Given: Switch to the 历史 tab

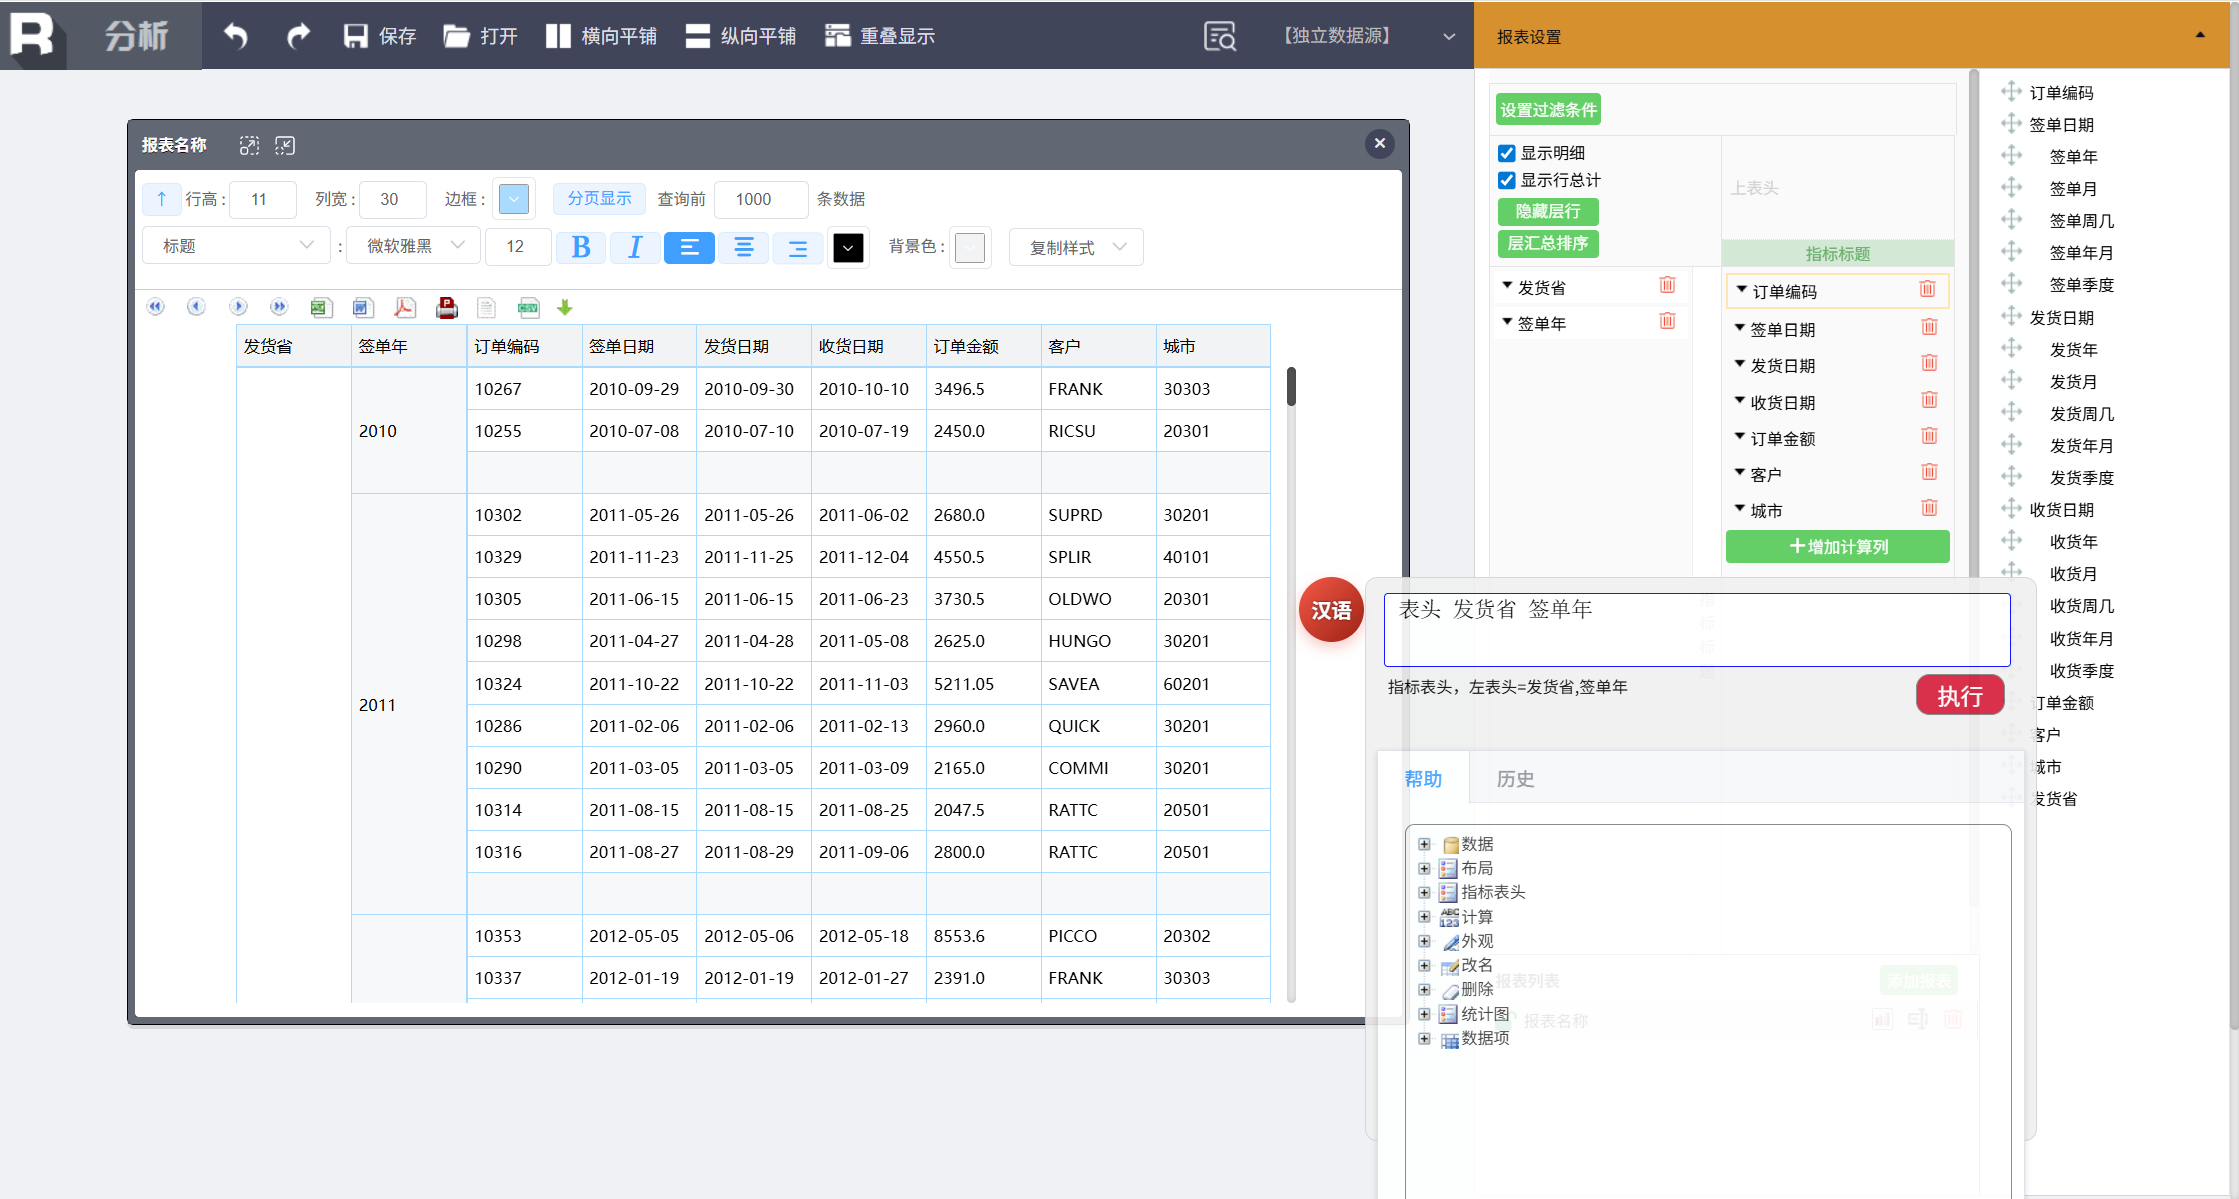Looking at the screenshot, I should (1514, 779).
